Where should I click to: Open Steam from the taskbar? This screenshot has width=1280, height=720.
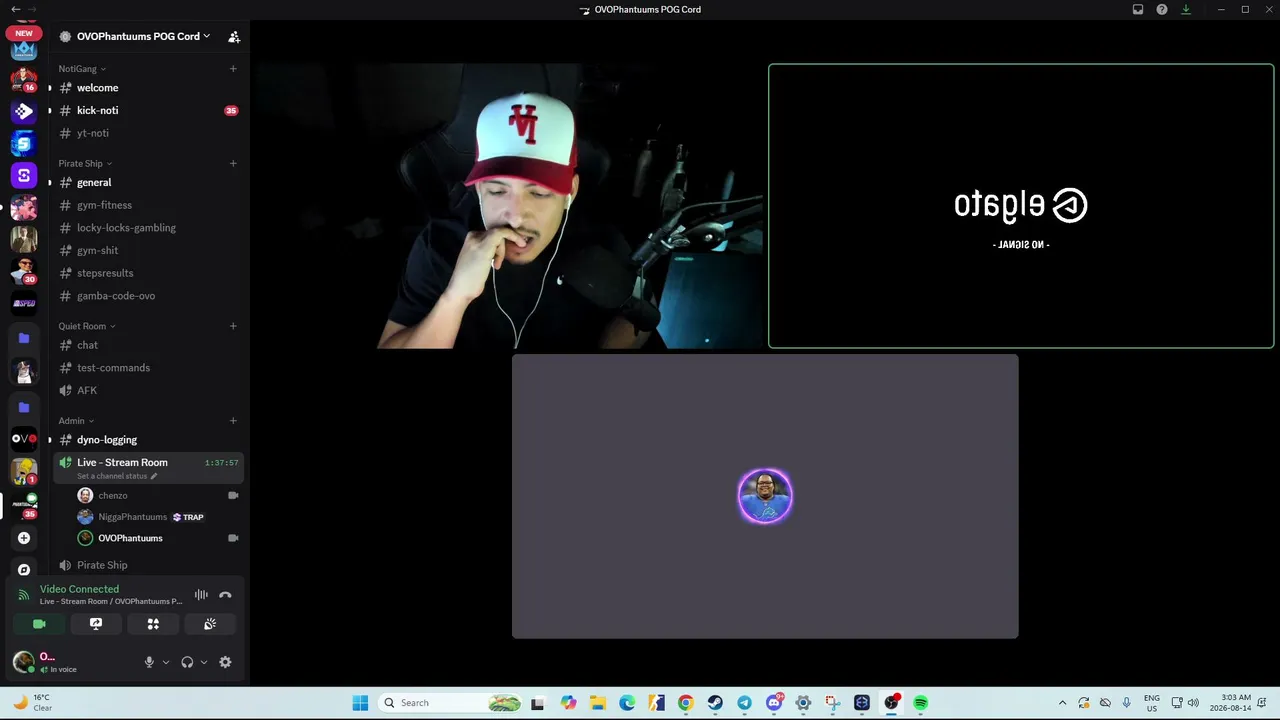[715, 703]
